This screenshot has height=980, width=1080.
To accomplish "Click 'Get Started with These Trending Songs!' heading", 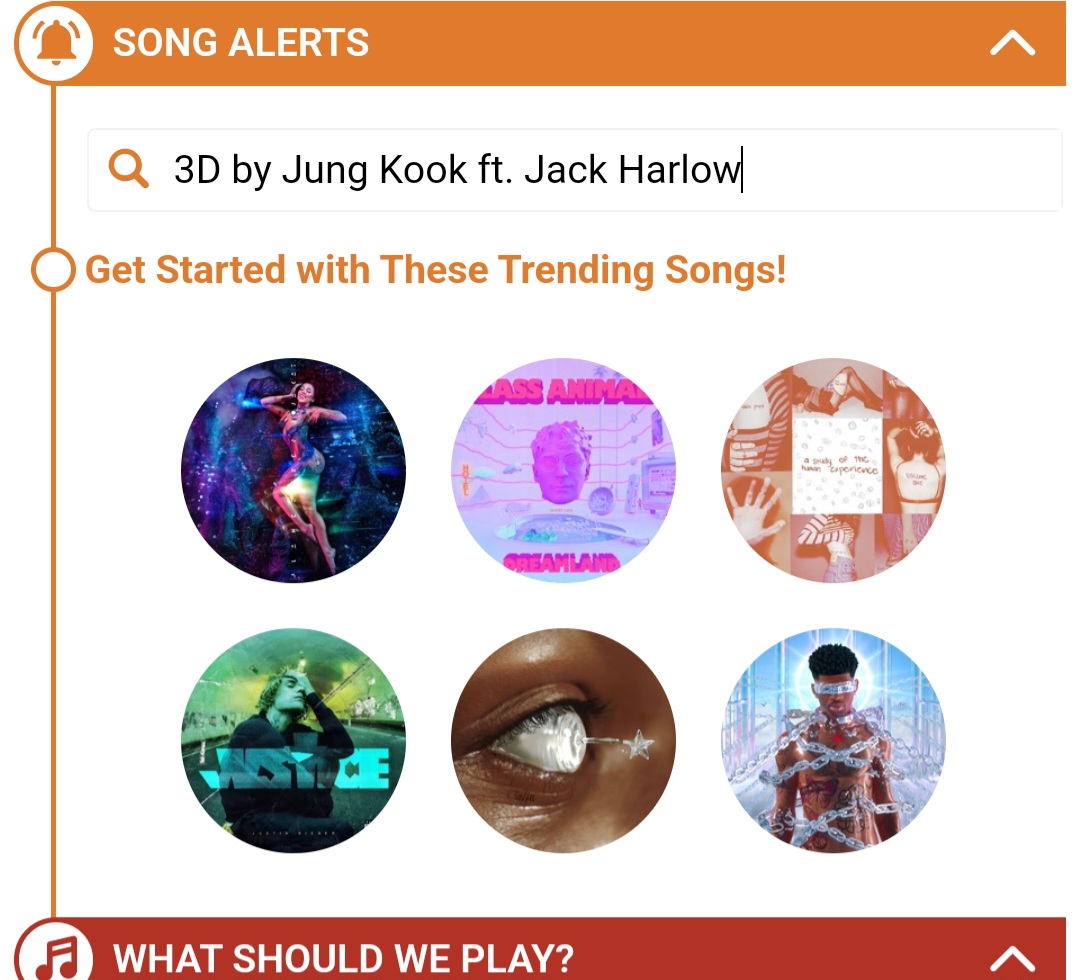I will [435, 270].
